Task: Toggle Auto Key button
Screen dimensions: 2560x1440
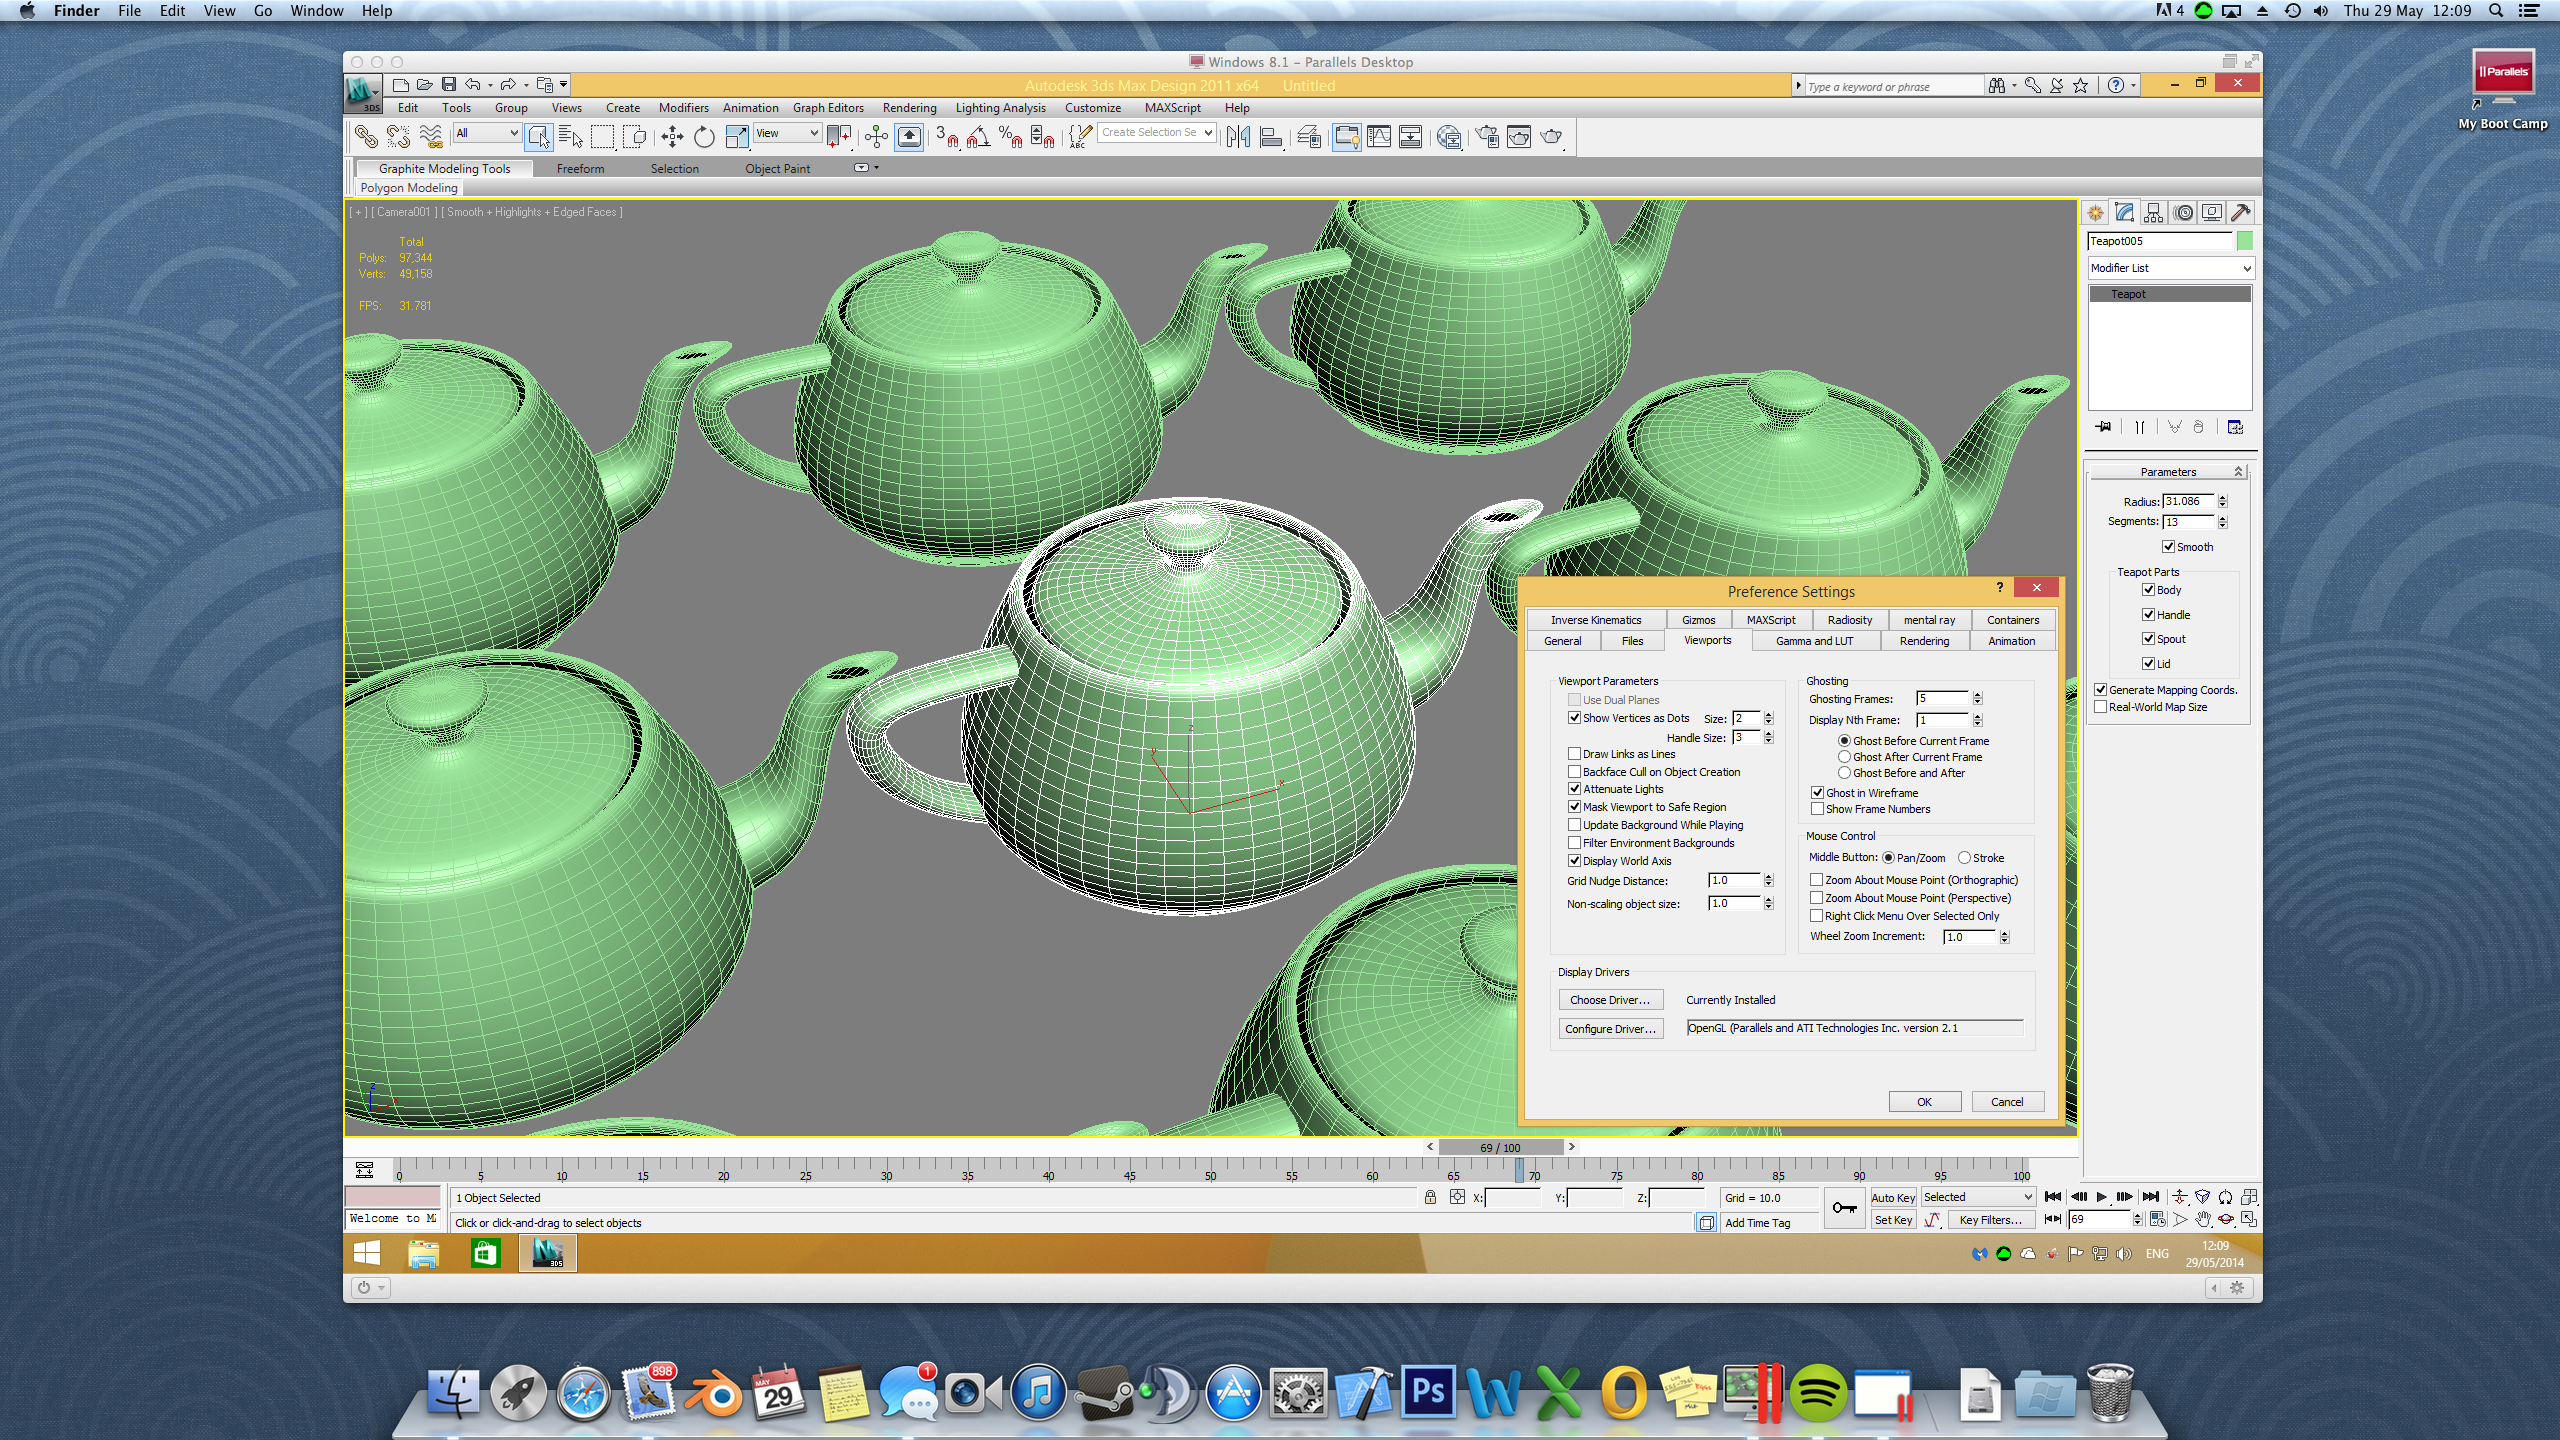Action: click(x=1893, y=1198)
